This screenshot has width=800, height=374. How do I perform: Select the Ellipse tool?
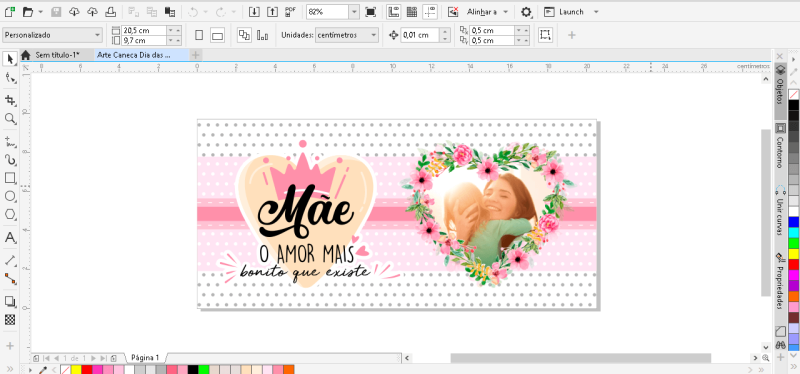10,196
